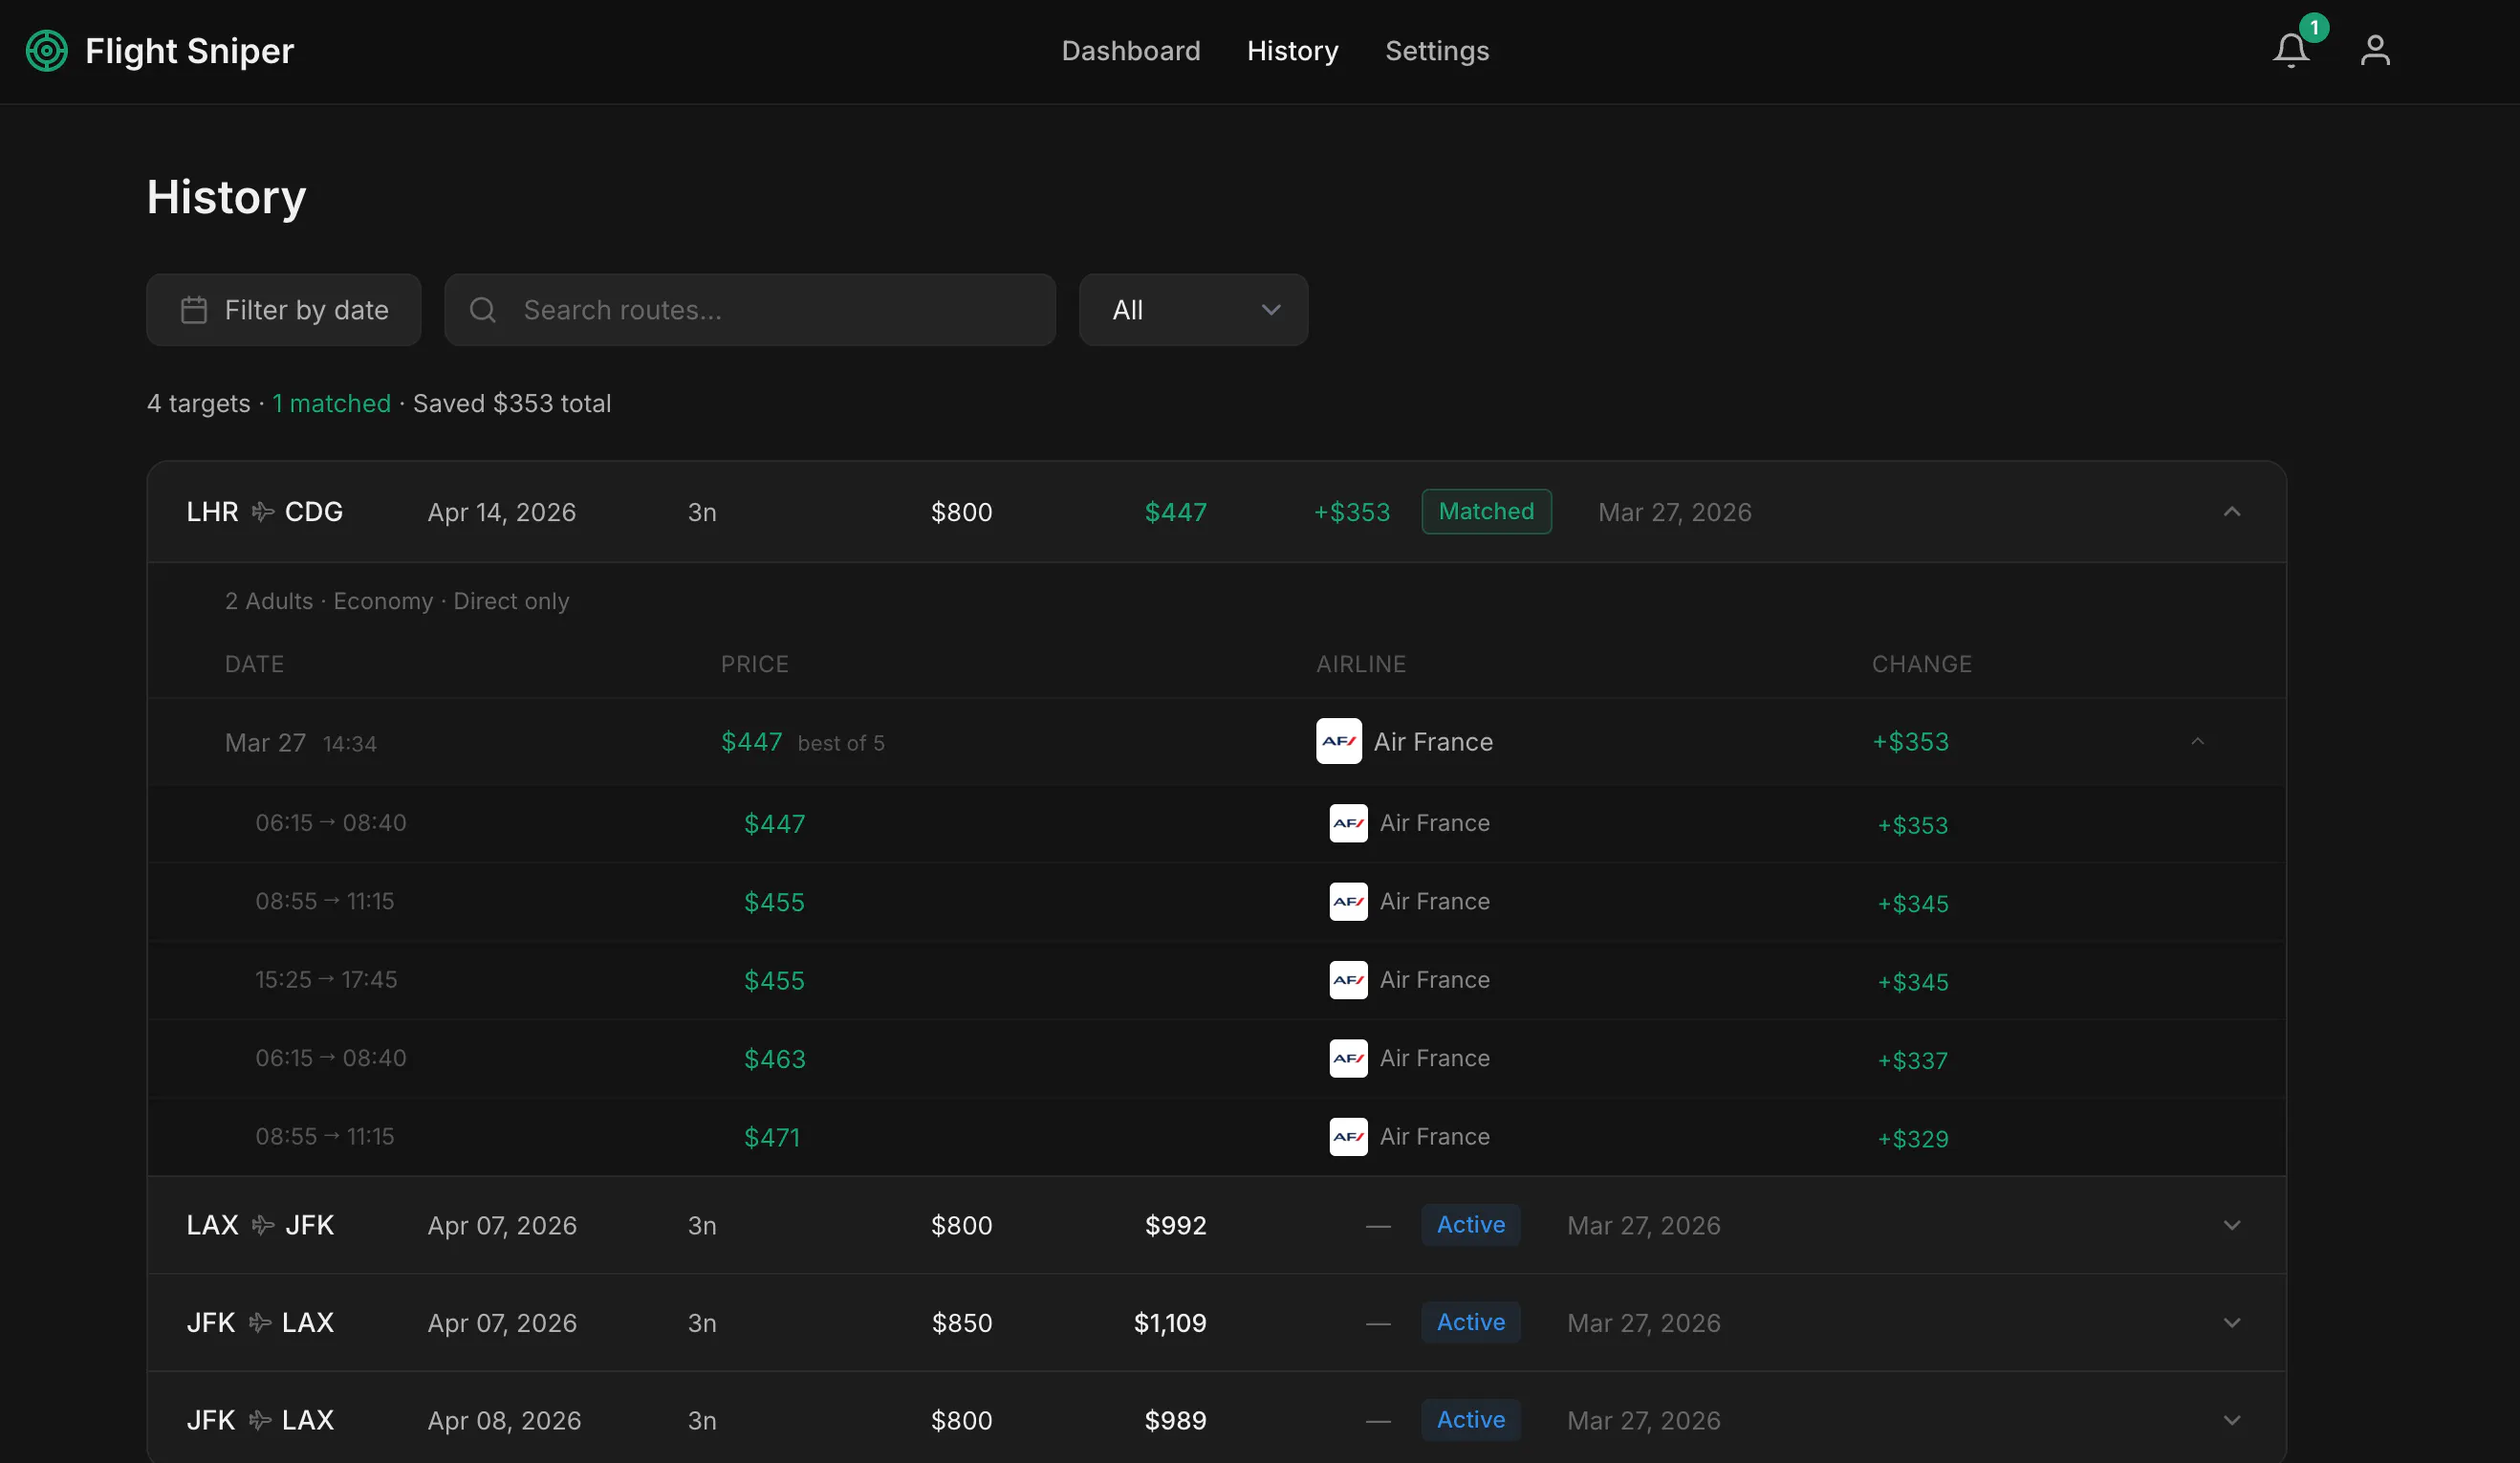Click Air France logo in Mar 27 14:34 row
Image resolution: width=2520 pixels, height=1463 pixels.
1338,741
